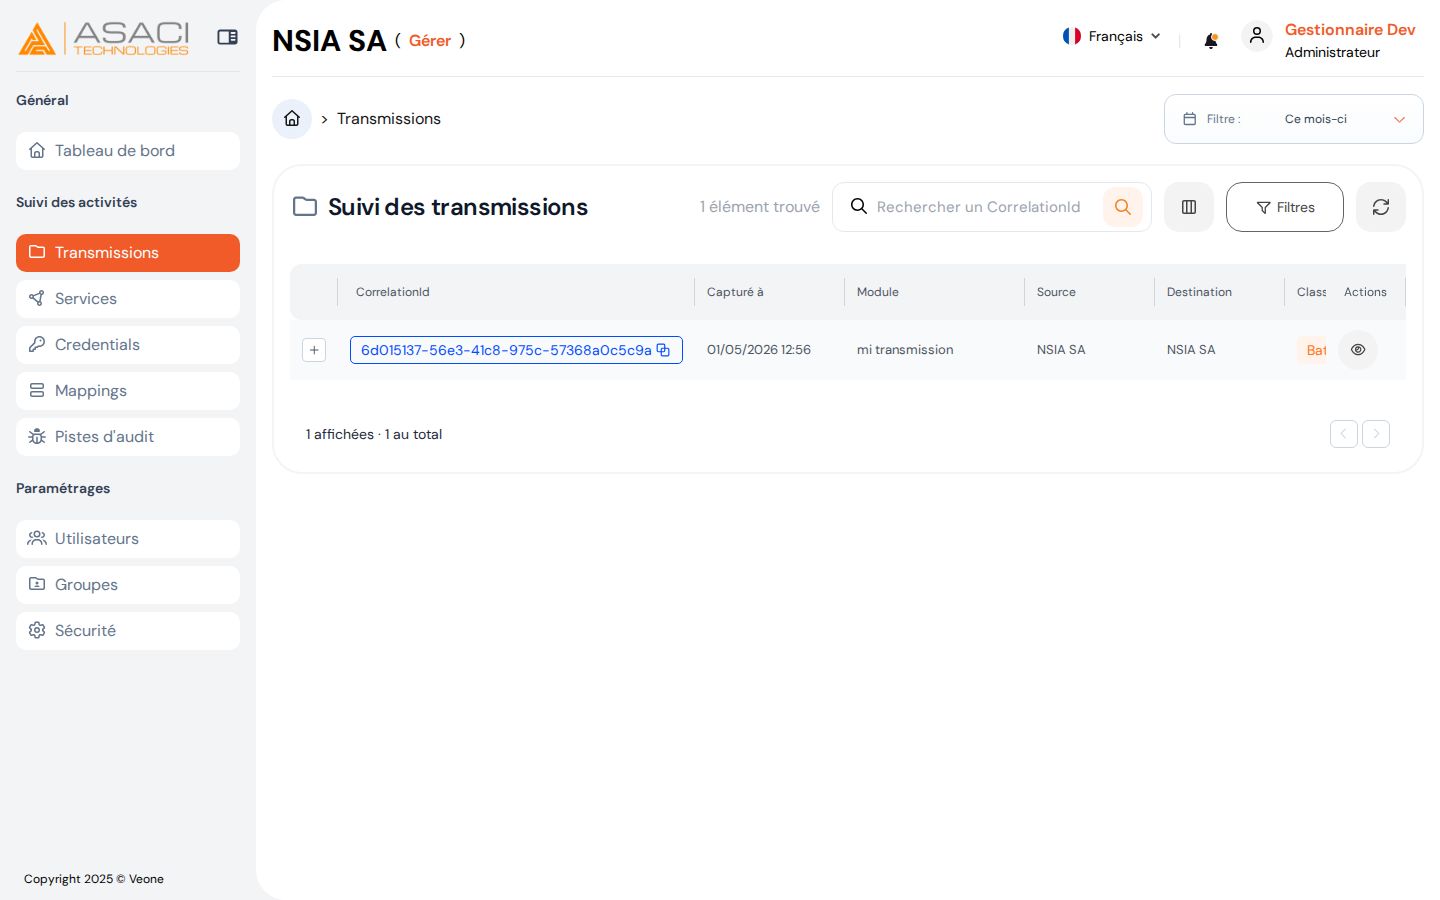Open Mappings page
This screenshot has height=900, width=1440.
pos(128,391)
